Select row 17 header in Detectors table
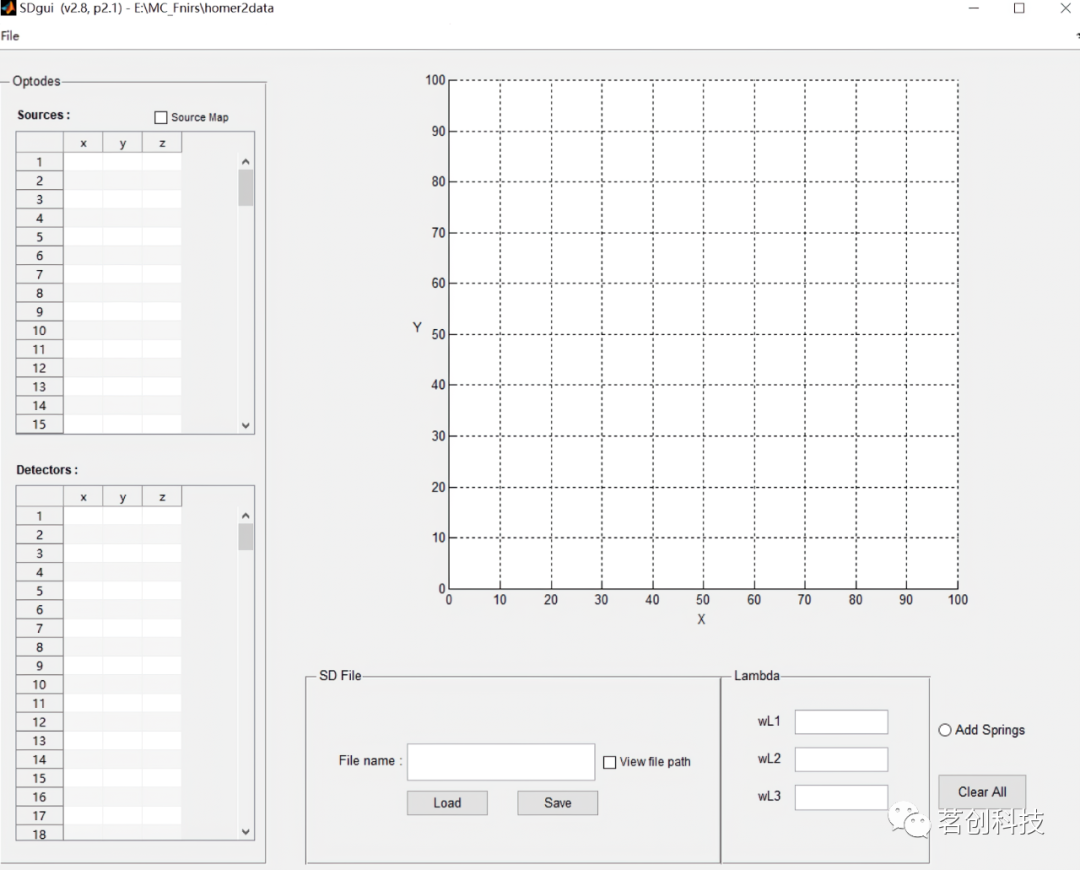 (x=39, y=816)
